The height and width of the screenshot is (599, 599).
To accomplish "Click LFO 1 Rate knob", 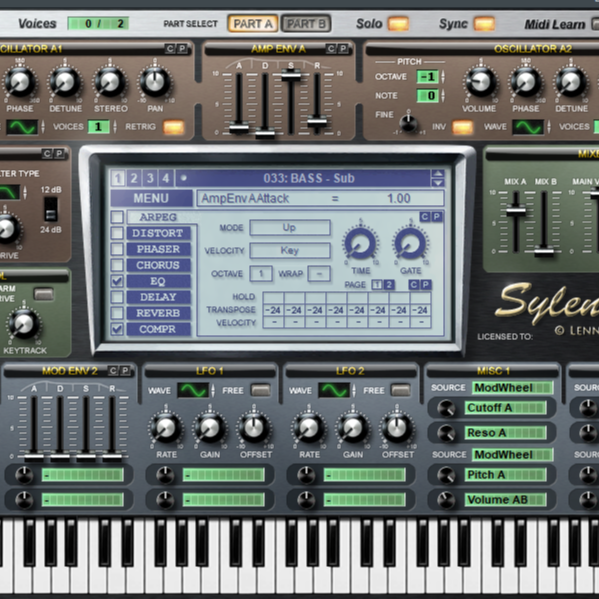I will 166,427.
